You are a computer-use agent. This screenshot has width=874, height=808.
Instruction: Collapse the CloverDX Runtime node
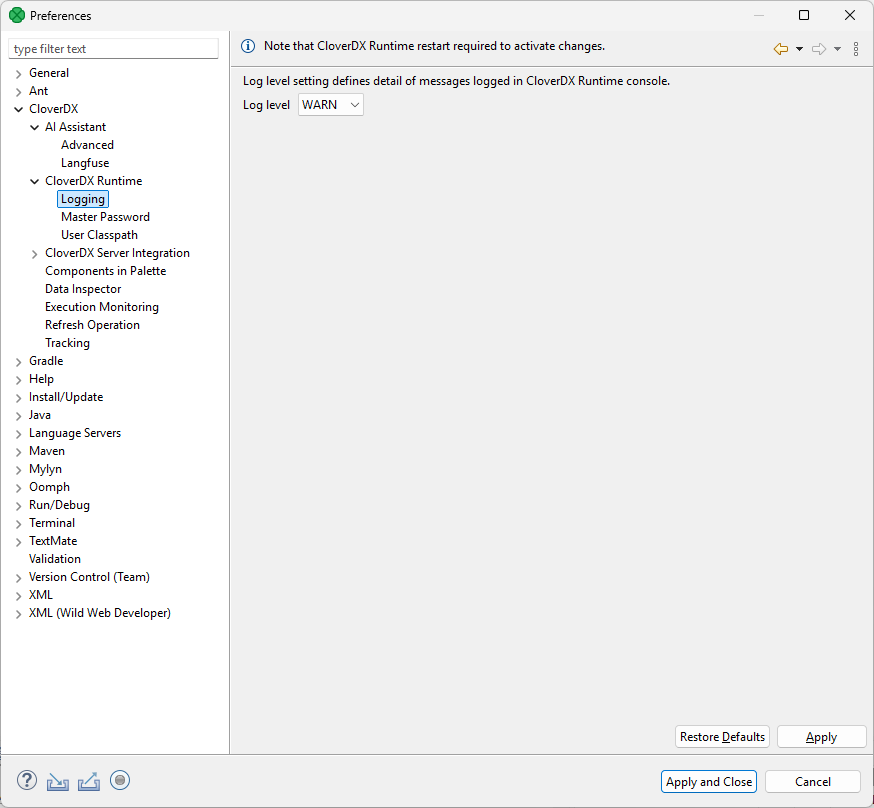(x=35, y=182)
